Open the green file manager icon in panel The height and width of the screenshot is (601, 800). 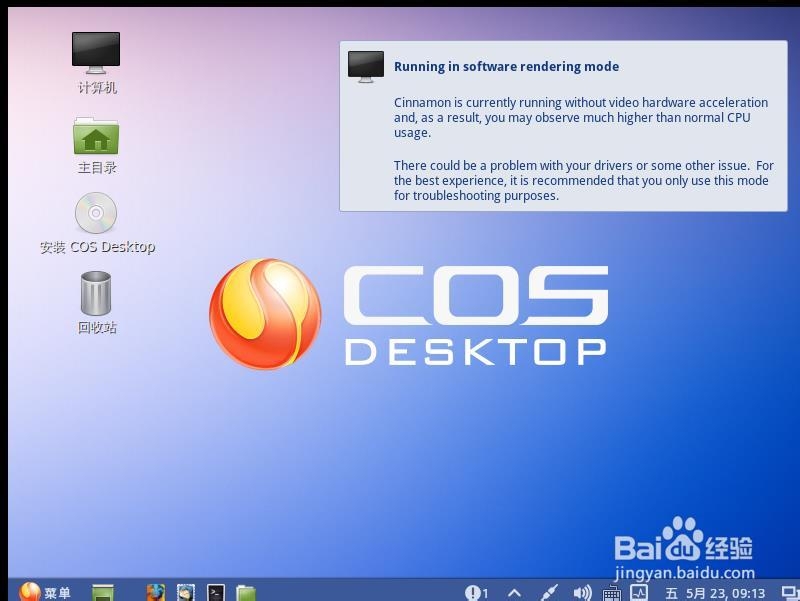coord(246,593)
